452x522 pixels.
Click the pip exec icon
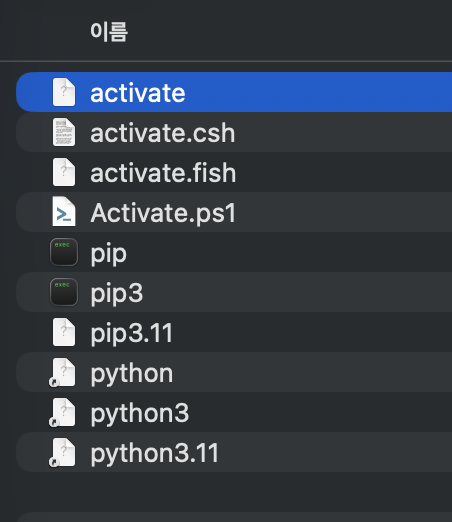click(x=64, y=252)
